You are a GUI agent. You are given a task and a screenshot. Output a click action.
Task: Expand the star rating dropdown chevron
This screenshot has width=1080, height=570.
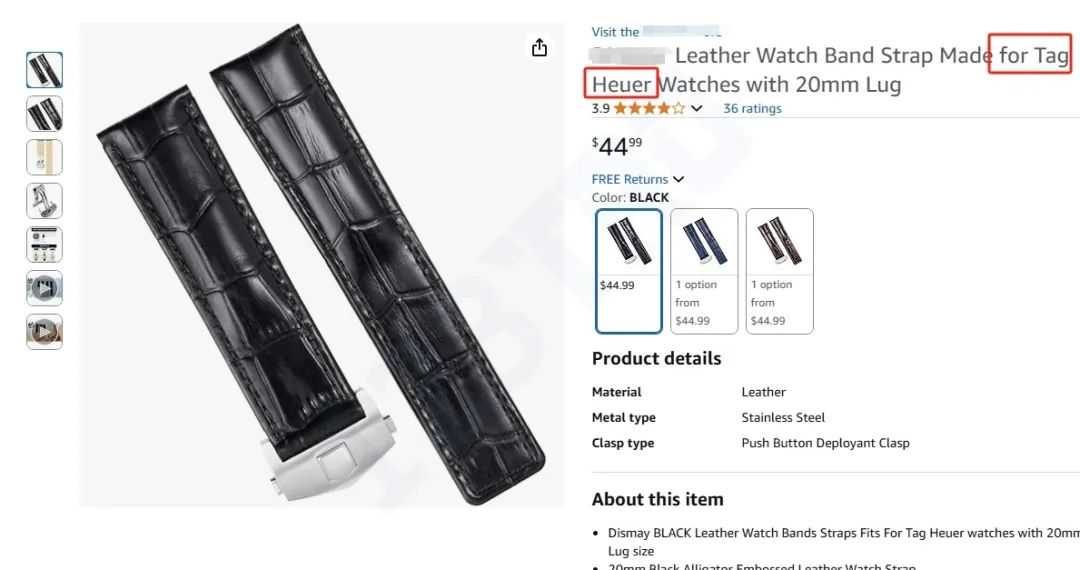(x=696, y=108)
